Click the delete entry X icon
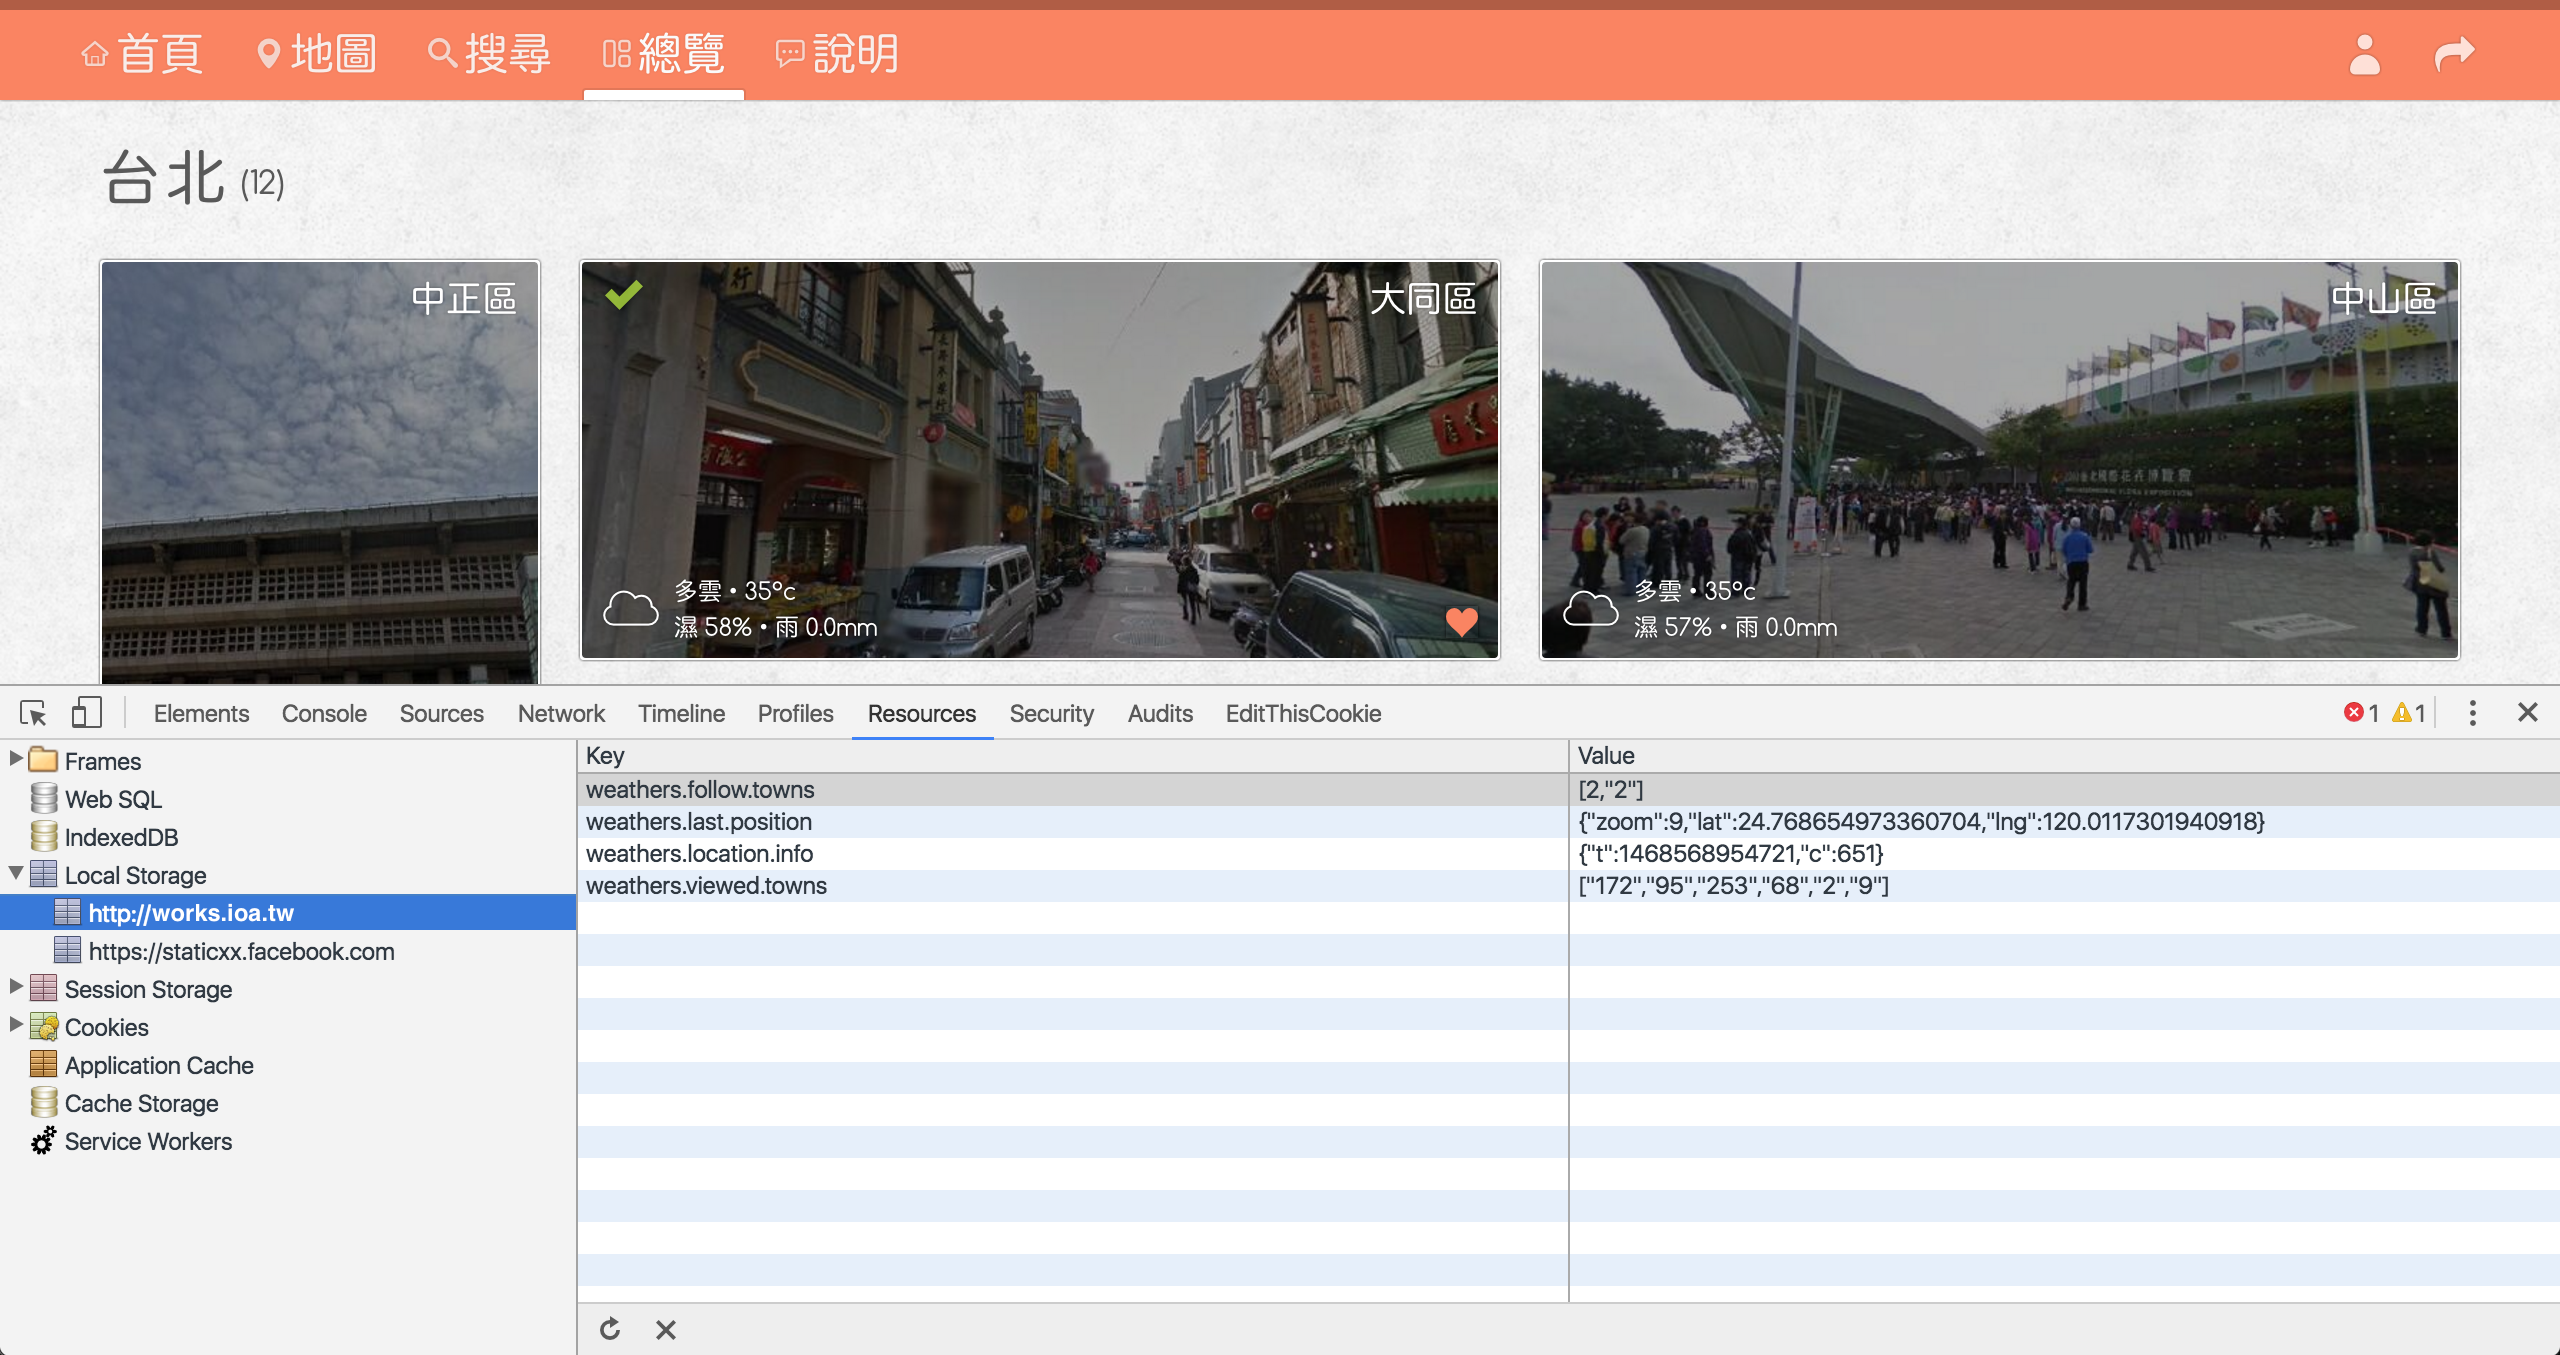The image size is (2560, 1355). [666, 1329]
